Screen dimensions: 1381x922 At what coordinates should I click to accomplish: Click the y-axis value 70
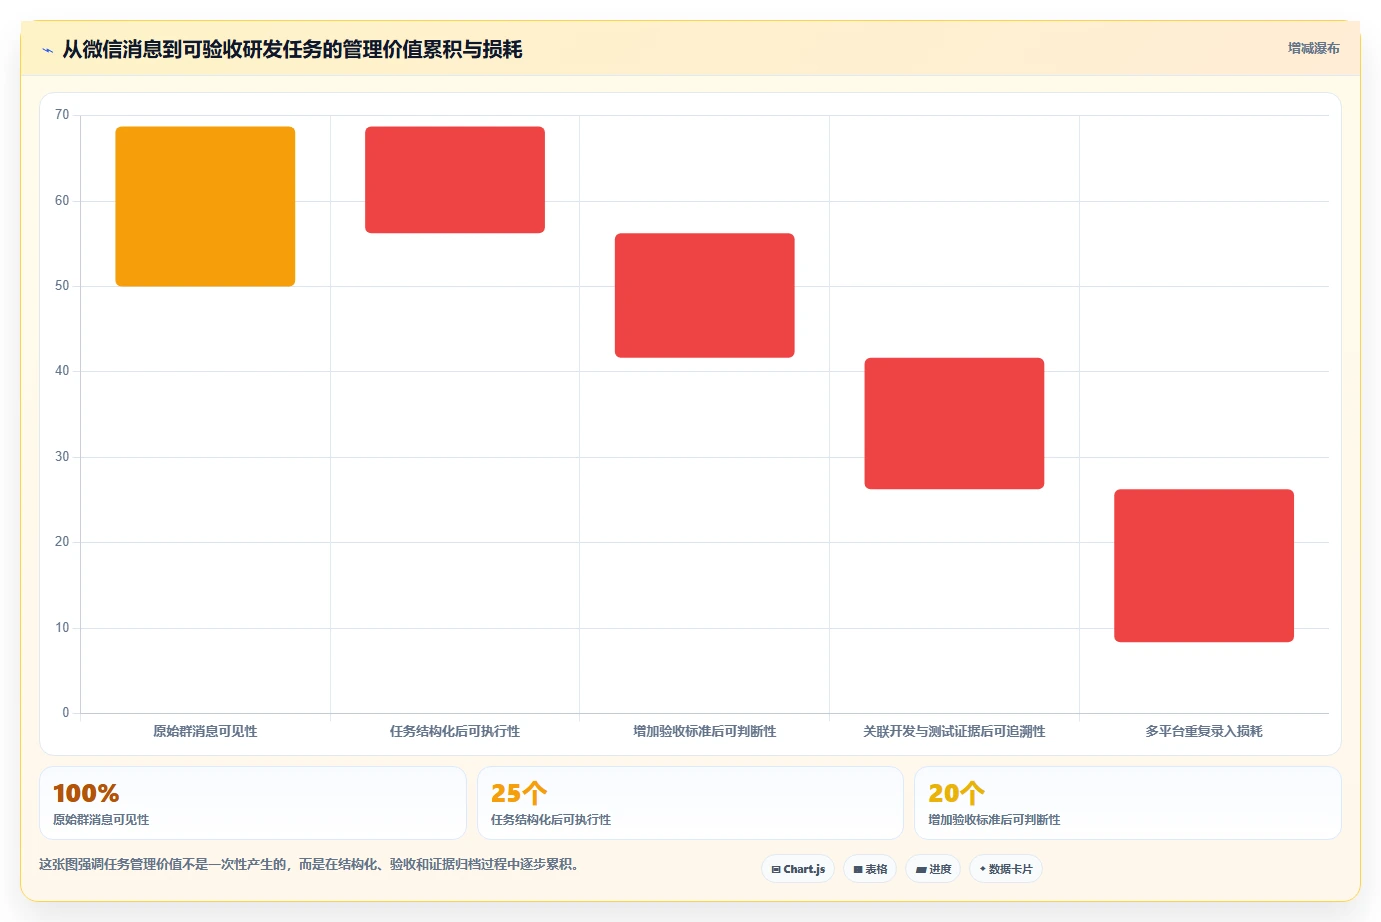click(x=62, y=115)
